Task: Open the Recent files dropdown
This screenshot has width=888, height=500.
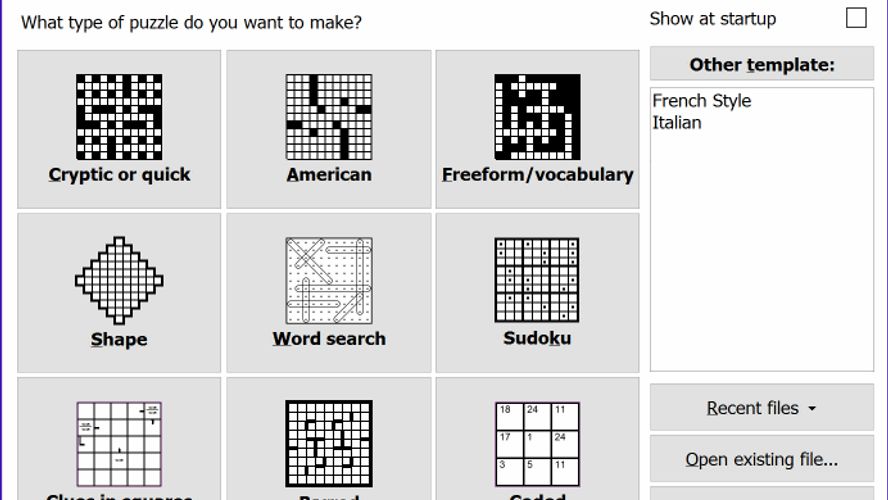Action: point(761,408)
